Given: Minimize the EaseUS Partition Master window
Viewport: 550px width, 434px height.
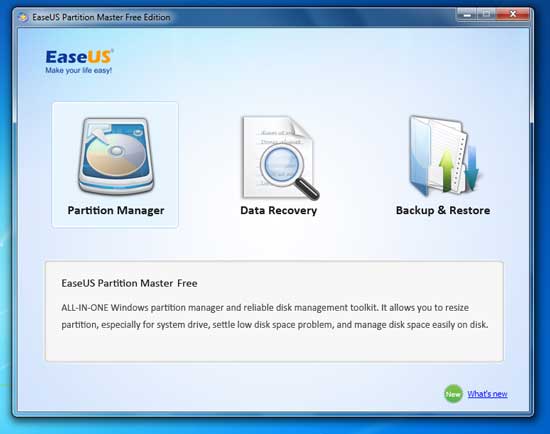Looking at the screenshot, I should coord(467,14).
